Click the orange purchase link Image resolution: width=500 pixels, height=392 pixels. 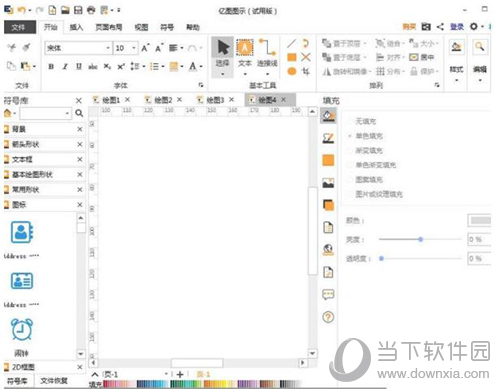409,27
